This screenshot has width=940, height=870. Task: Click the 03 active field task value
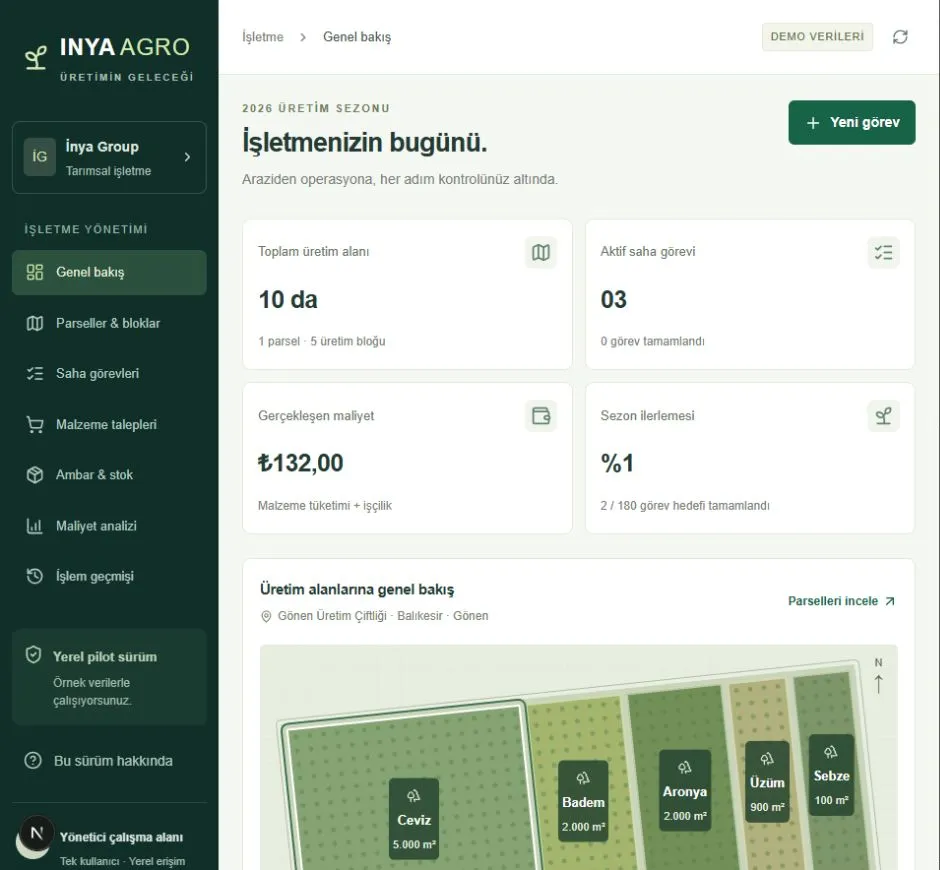613,300
